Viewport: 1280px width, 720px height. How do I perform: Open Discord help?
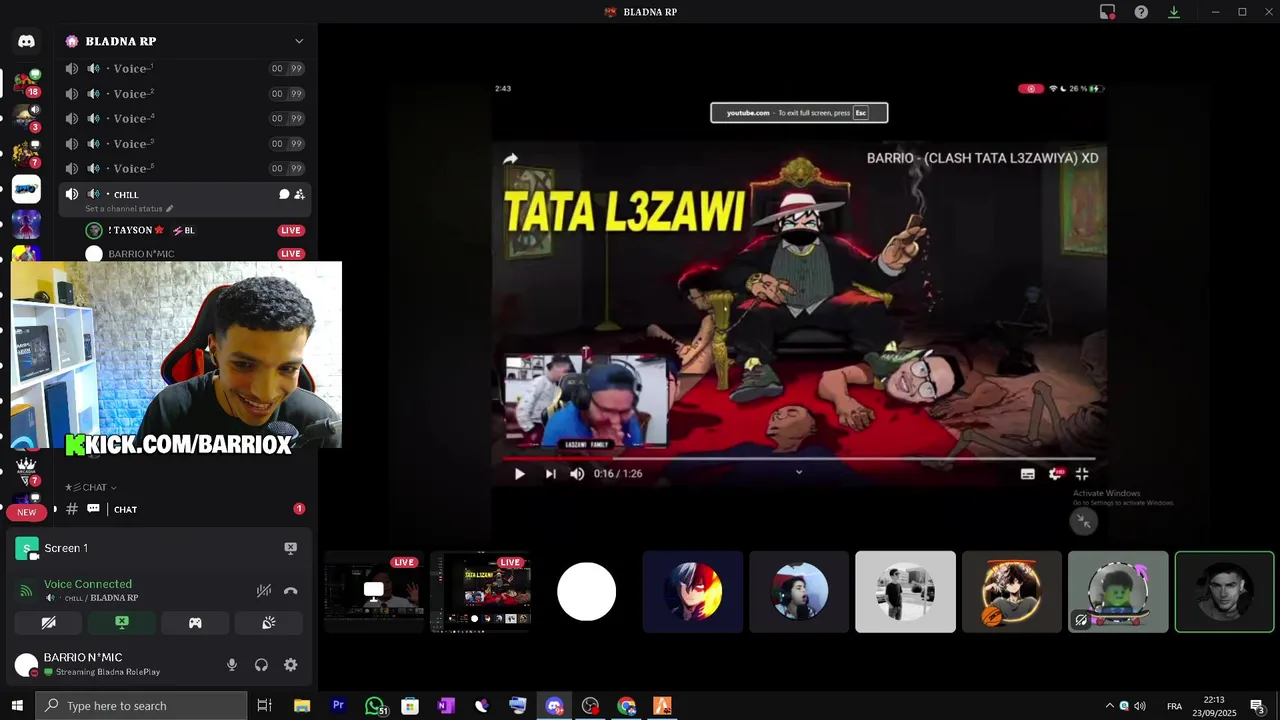coord(1141,12)
